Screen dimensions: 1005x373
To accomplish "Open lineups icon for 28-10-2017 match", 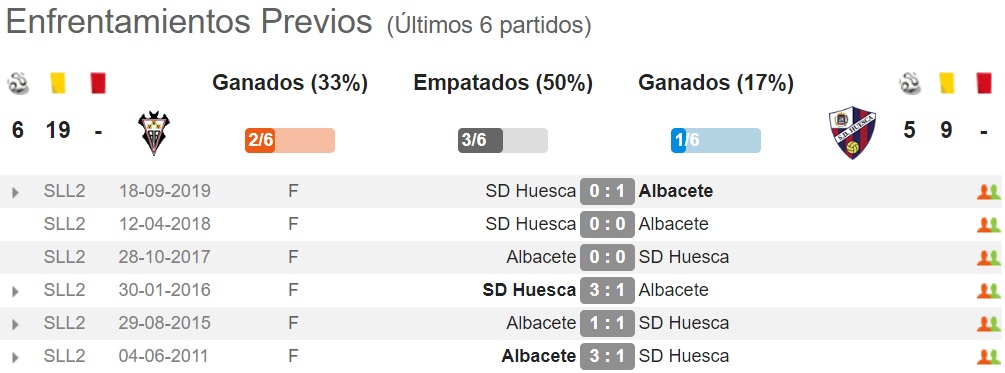I will [x=988, y=258].
